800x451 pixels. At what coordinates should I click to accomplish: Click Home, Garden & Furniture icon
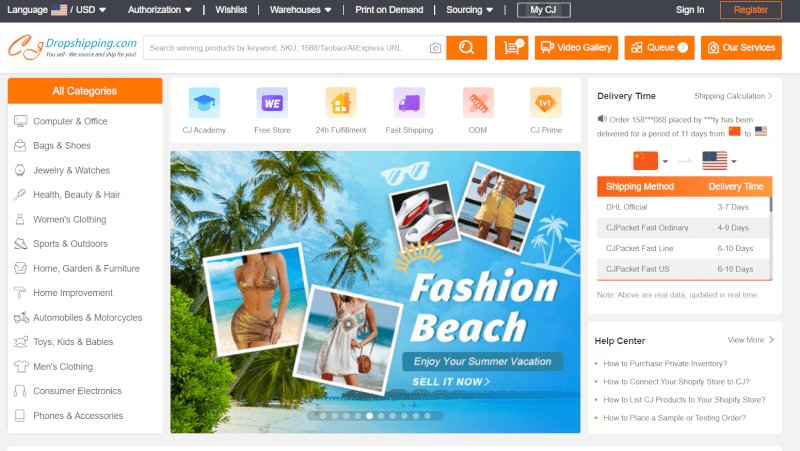[20, 268]
